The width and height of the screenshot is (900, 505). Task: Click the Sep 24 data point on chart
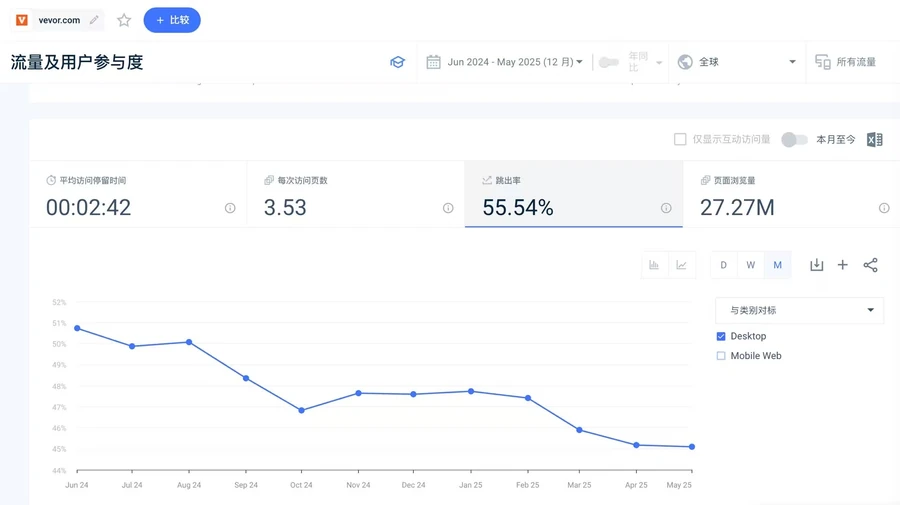tap(246, 378)
